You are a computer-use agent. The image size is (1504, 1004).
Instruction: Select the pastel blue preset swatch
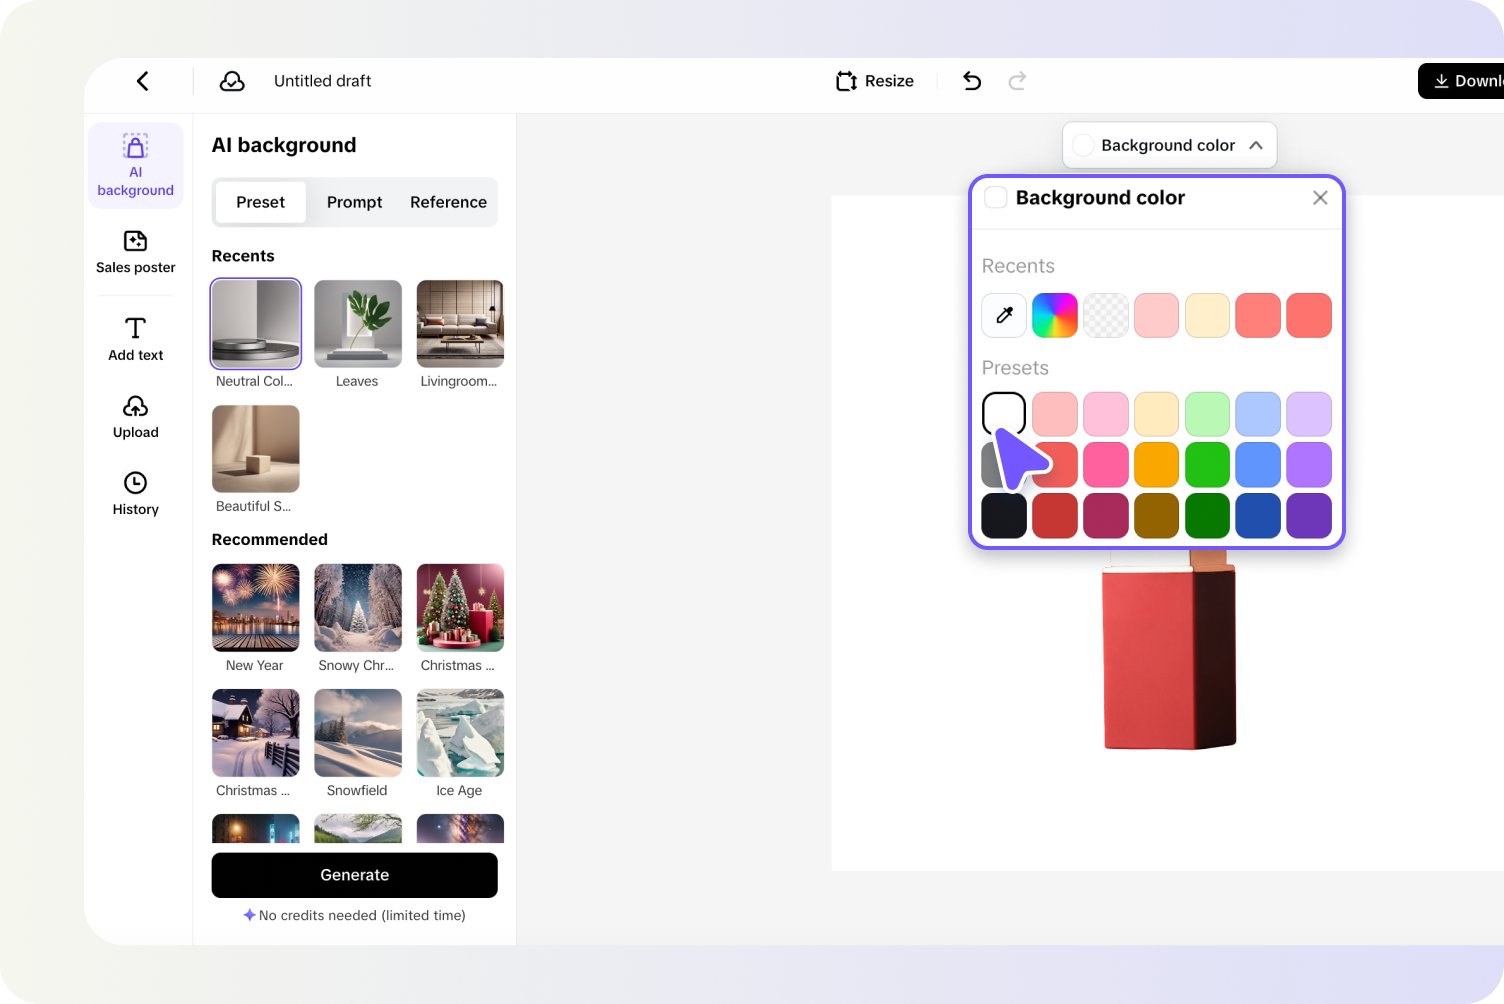[1258, 414]
